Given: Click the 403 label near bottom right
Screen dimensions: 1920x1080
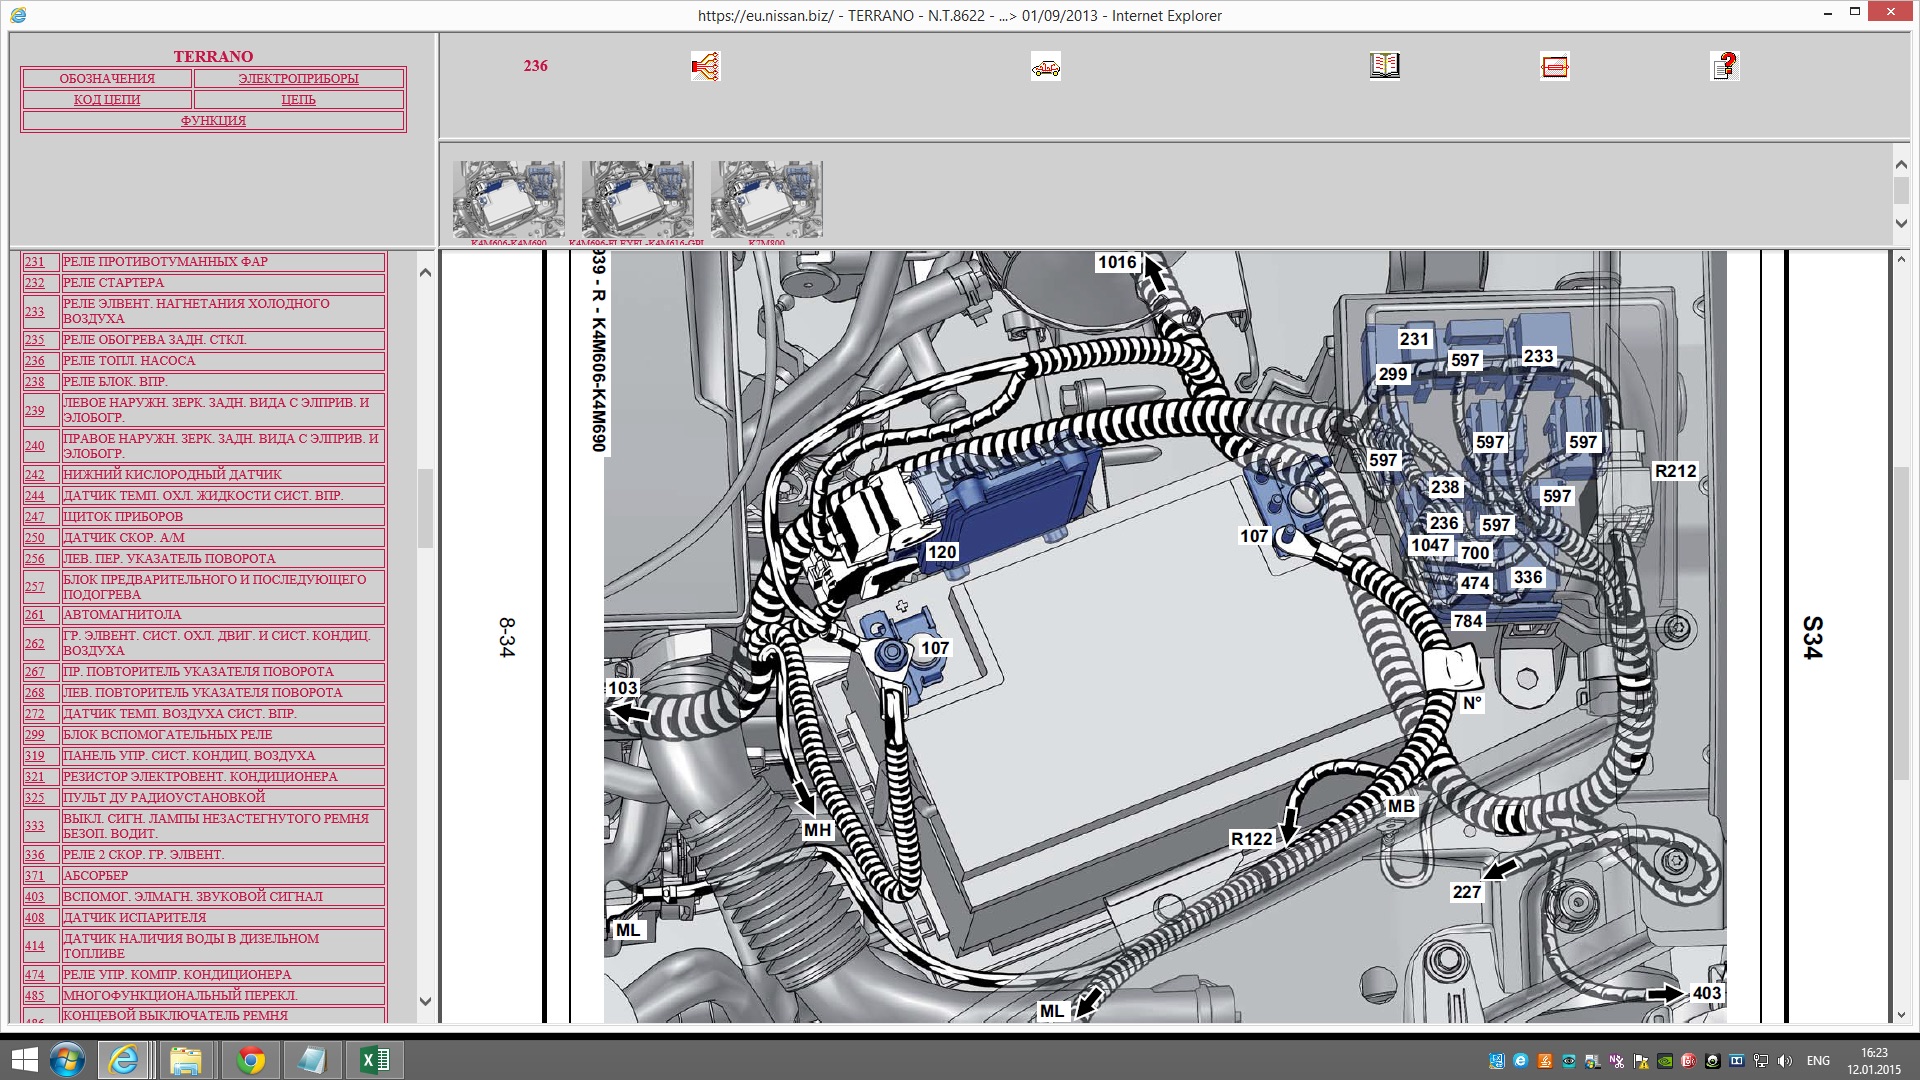Looking at the screenshot, I should (x=1707, y=993).
